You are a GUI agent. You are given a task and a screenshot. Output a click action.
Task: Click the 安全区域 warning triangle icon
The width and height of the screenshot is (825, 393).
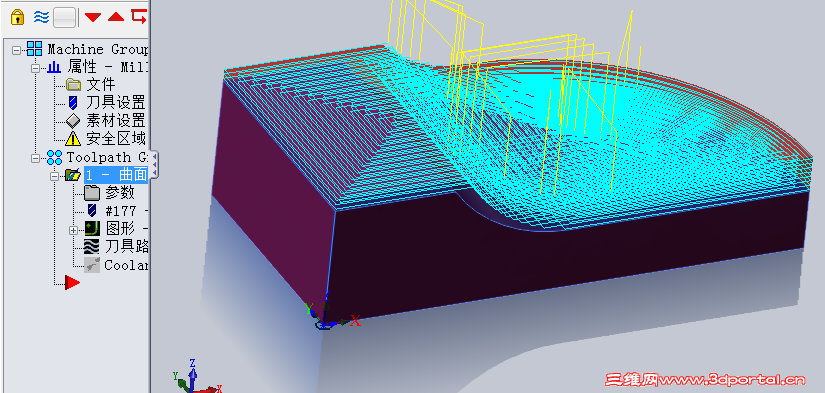click(x=73, y=139)
